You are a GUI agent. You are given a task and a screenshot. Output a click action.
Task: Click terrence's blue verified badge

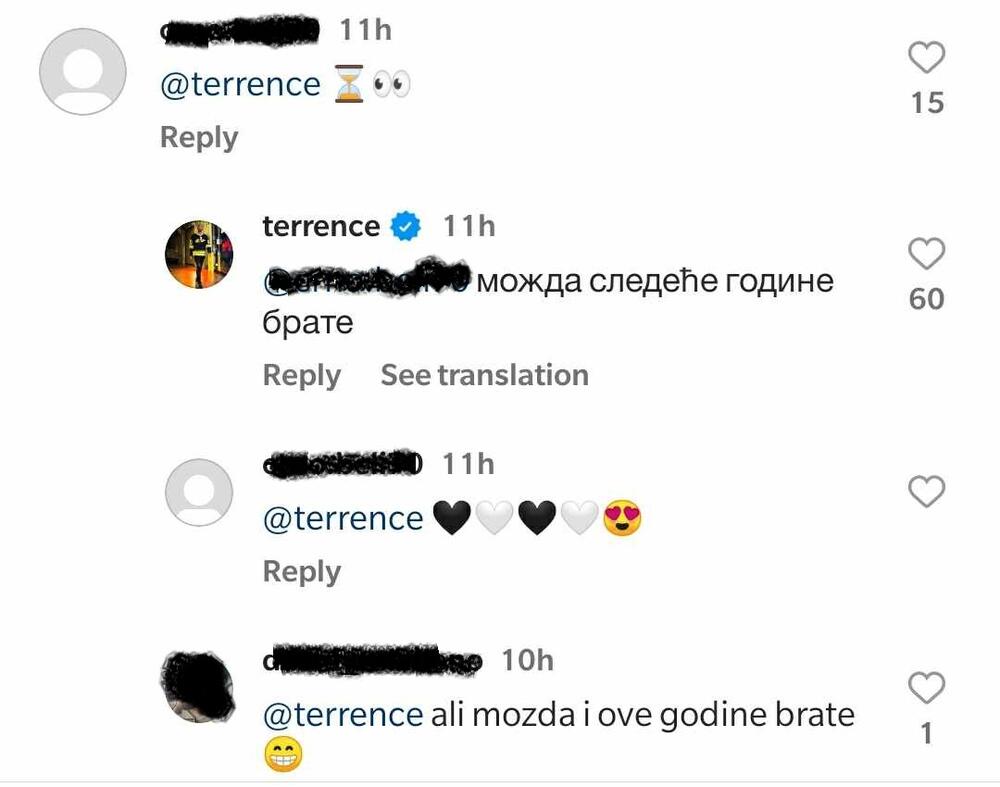405,227
